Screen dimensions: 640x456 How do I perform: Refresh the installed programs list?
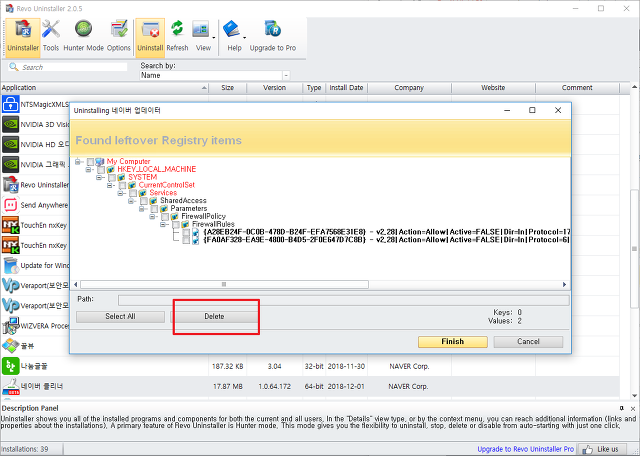pyautogui.click(x=177, y=37)
